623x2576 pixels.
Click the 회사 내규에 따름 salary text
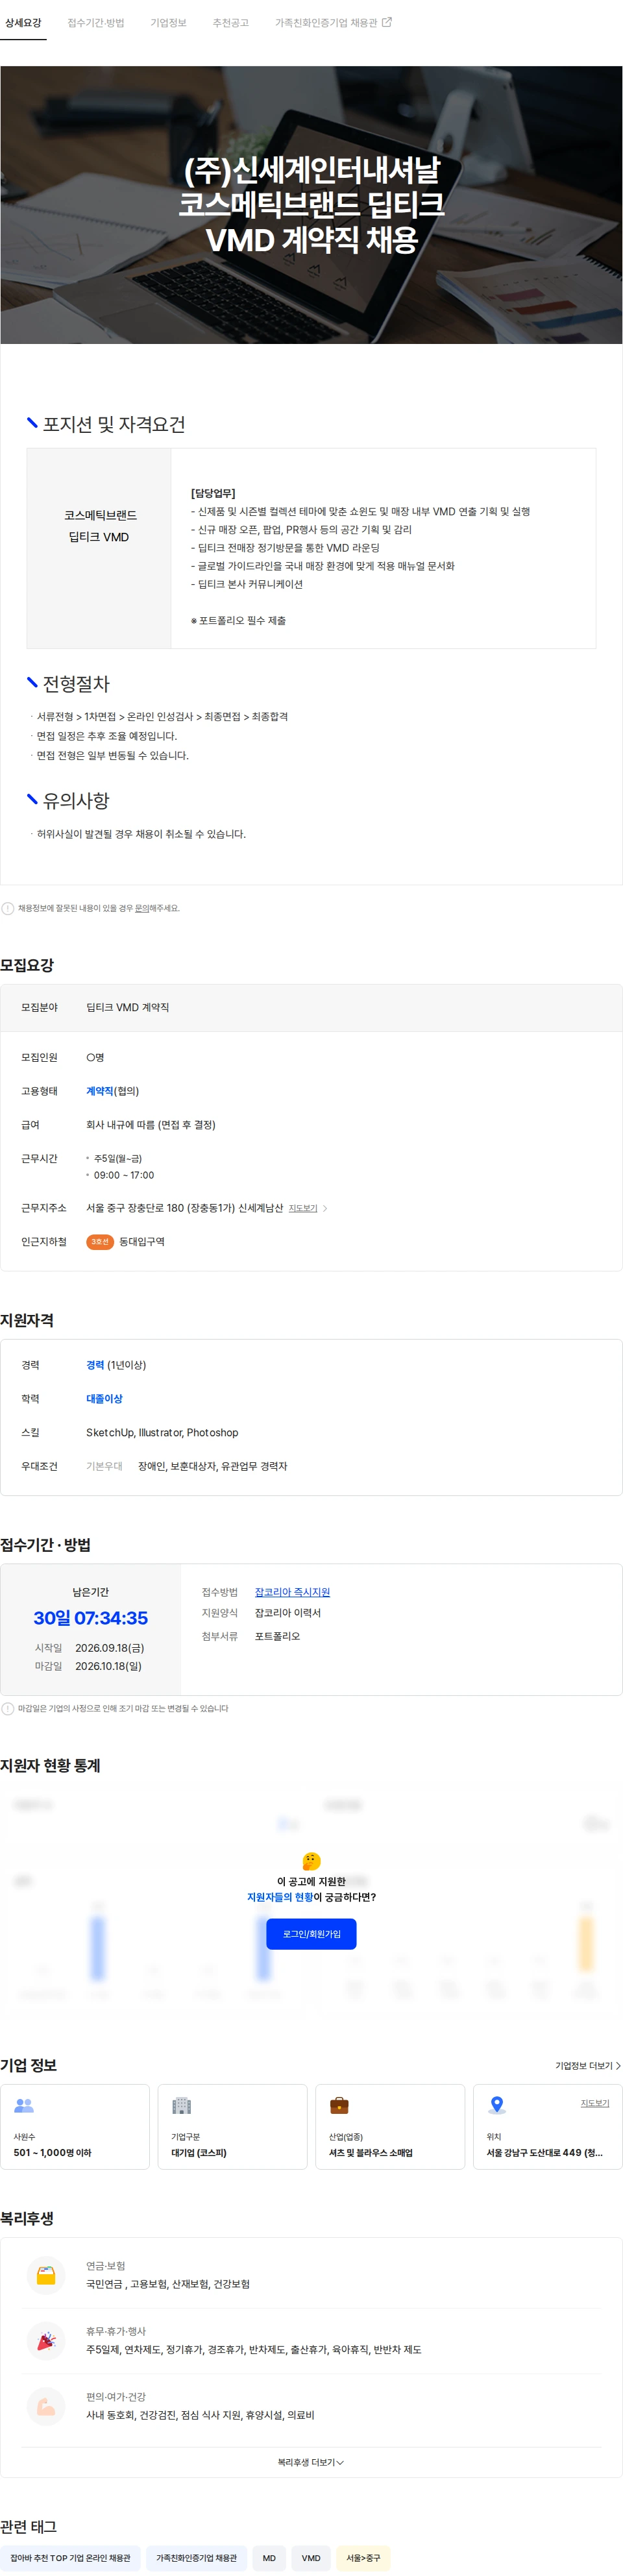coord(150,1125)
